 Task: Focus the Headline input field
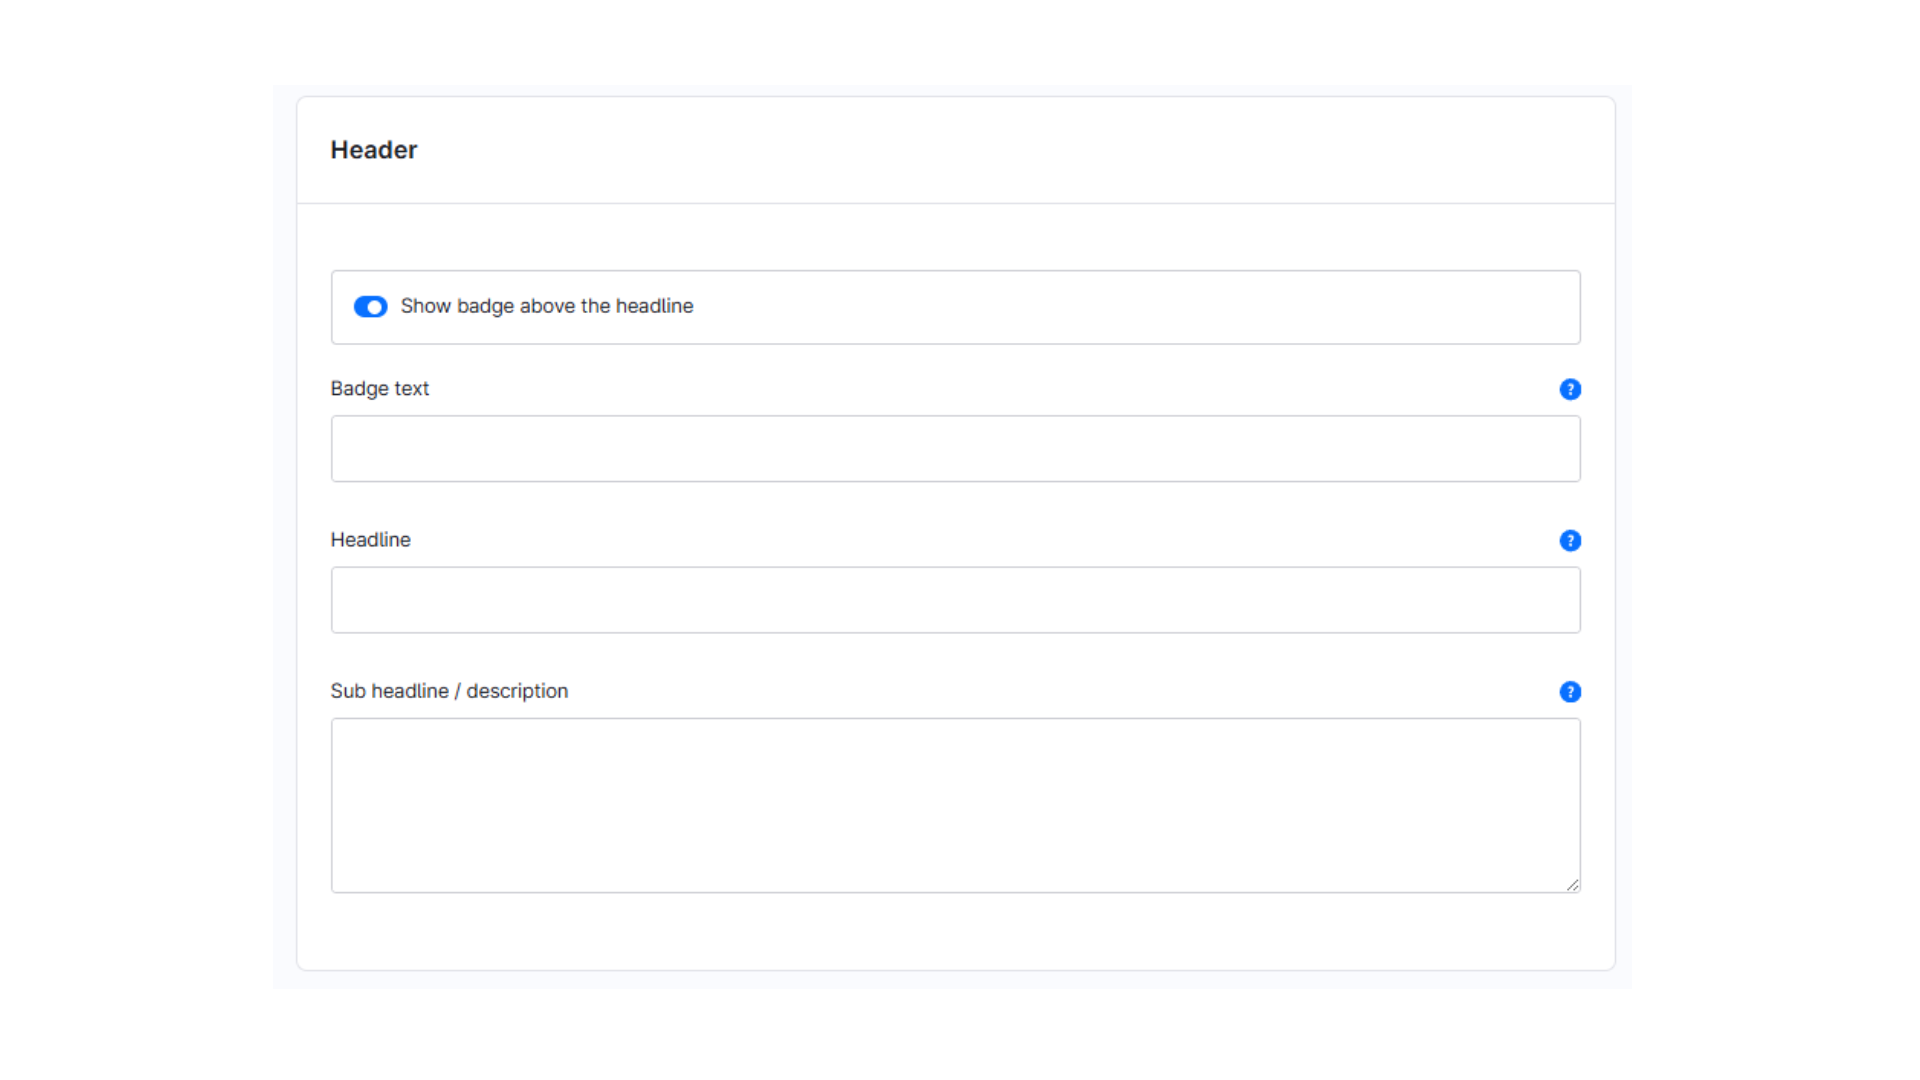(955, 600)
